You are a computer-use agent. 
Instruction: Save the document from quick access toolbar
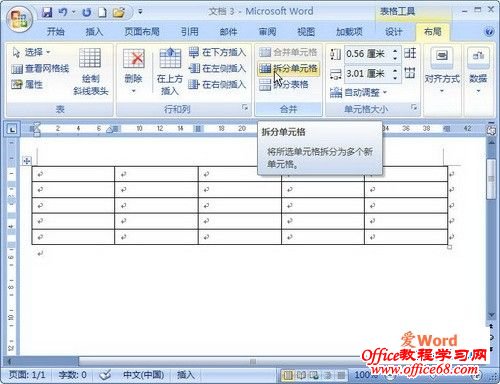click(47, 12)
